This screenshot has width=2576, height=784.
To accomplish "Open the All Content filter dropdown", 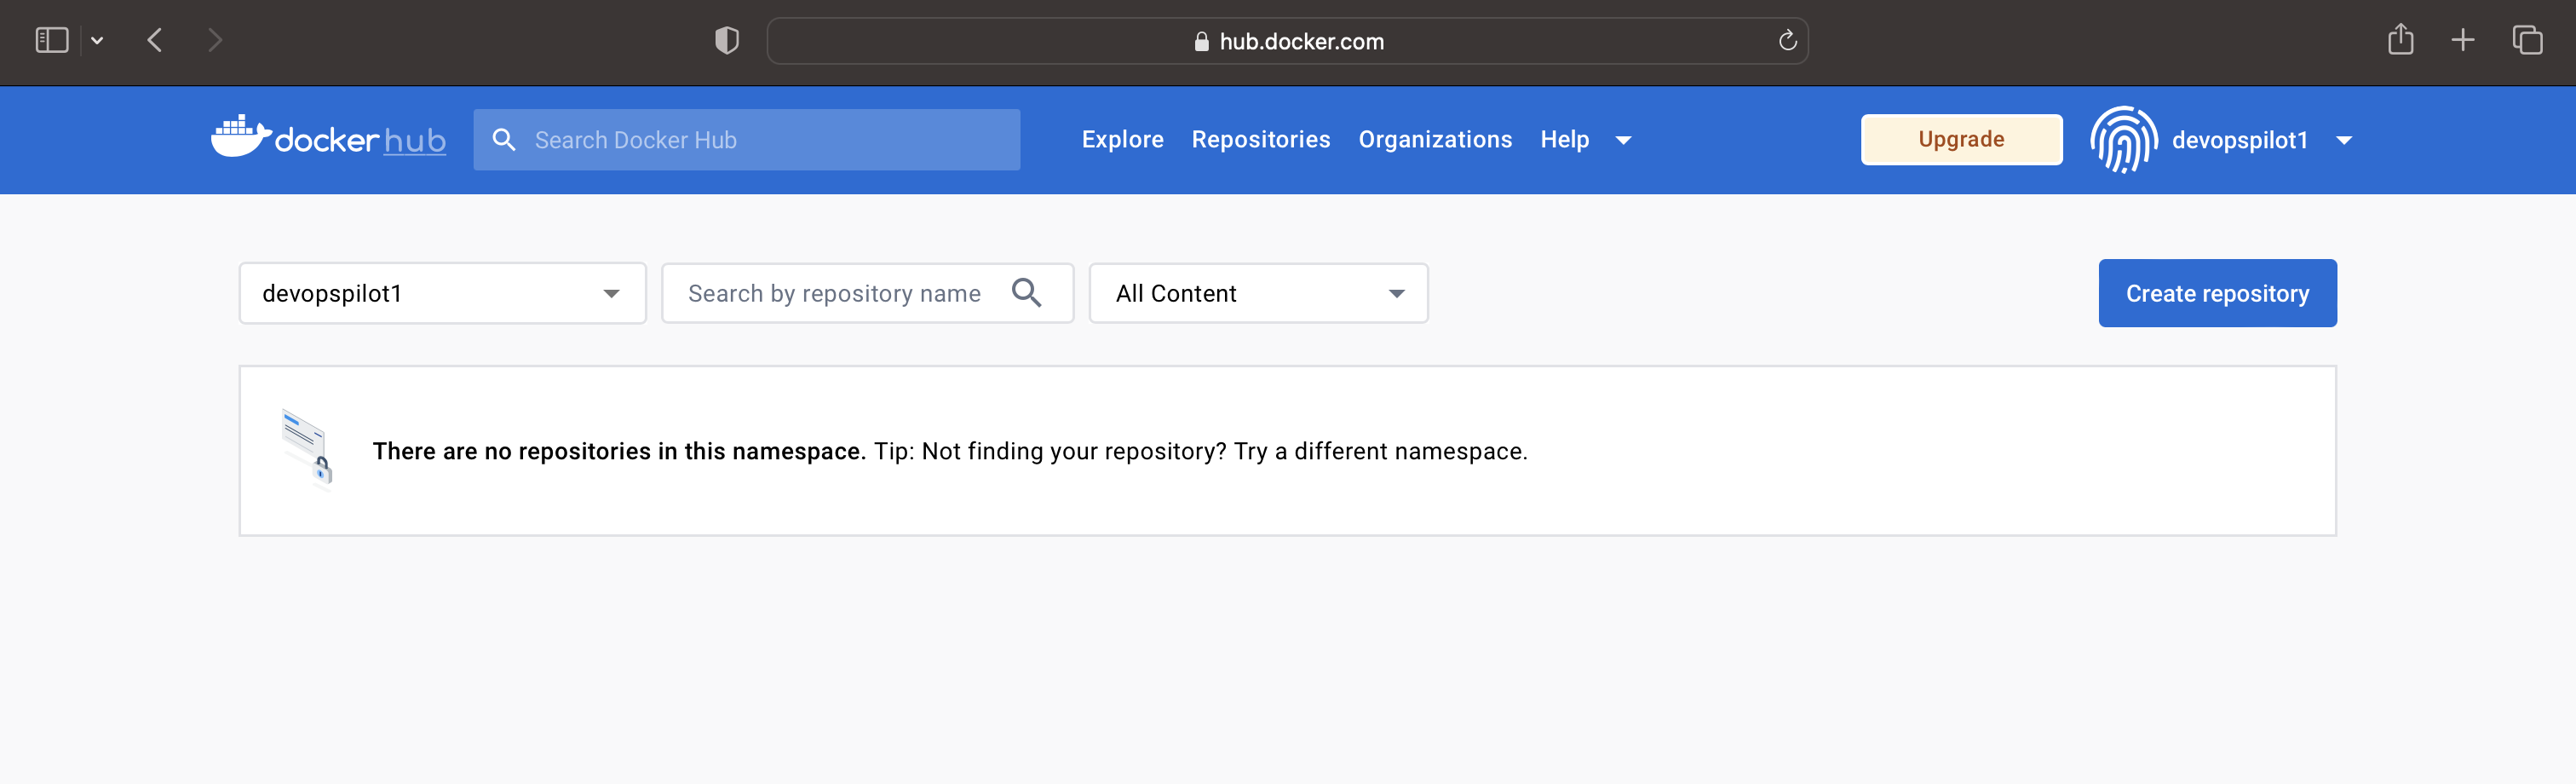I will [x=1258, y=293].
